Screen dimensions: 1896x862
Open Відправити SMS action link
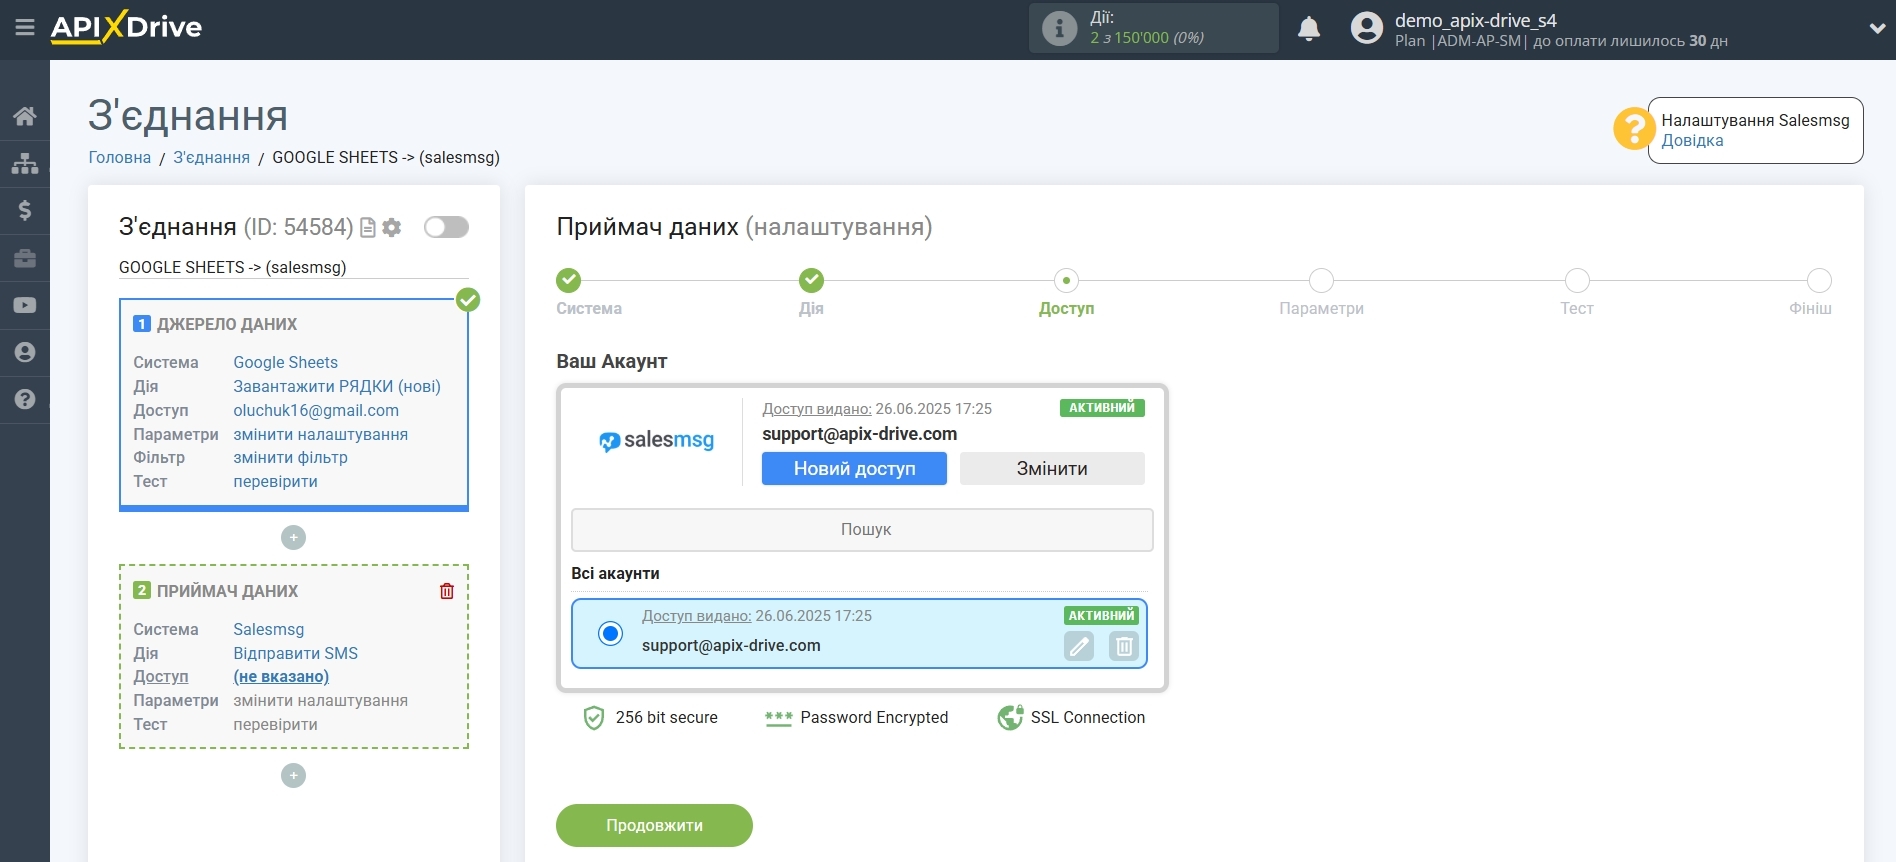pos(296,653)
